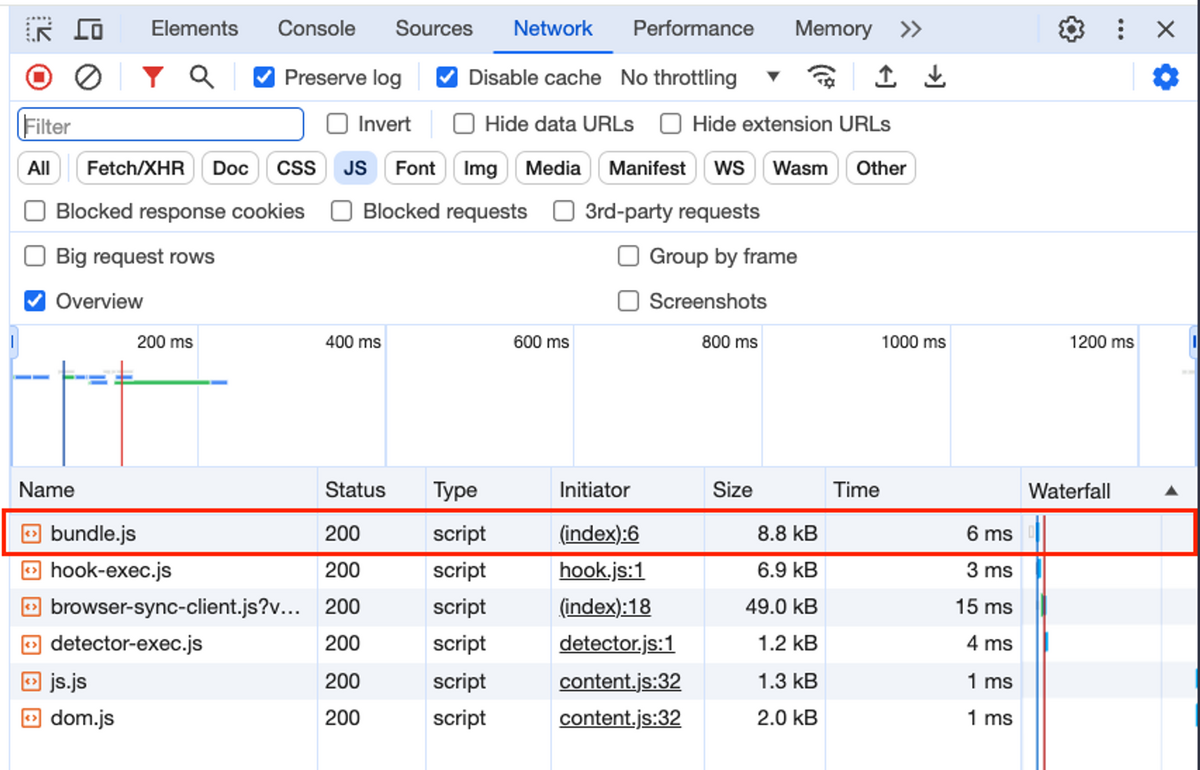Click the export HAR download icon
Viewport: 1200px width, 770px height.
click(935, 77)
